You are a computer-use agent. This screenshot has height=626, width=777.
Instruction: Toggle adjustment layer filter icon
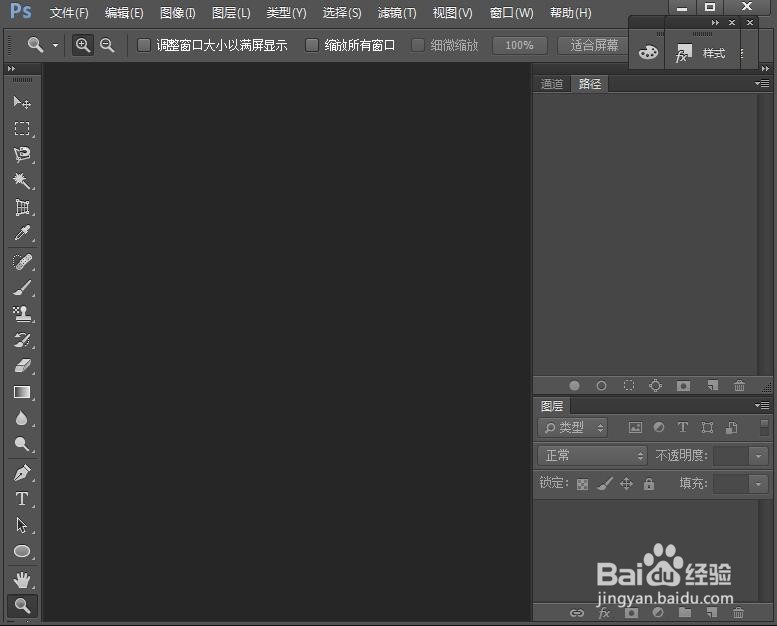pos(659,427)
